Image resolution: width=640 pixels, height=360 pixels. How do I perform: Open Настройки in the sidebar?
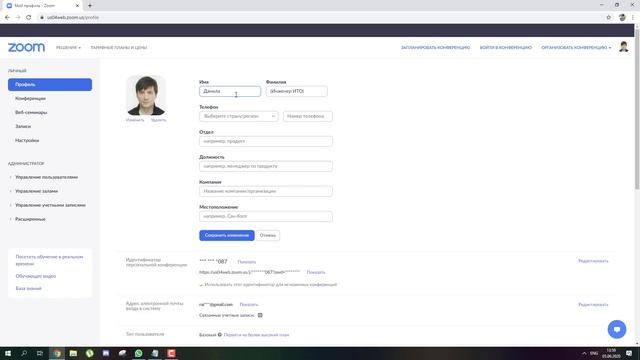(x=27, y=140)
